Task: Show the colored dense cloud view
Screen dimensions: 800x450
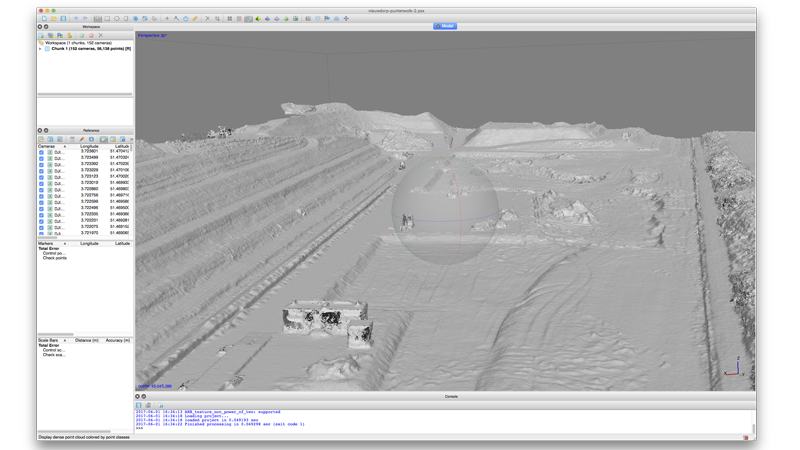Action: pyautogui.click(x=239, y=18)
